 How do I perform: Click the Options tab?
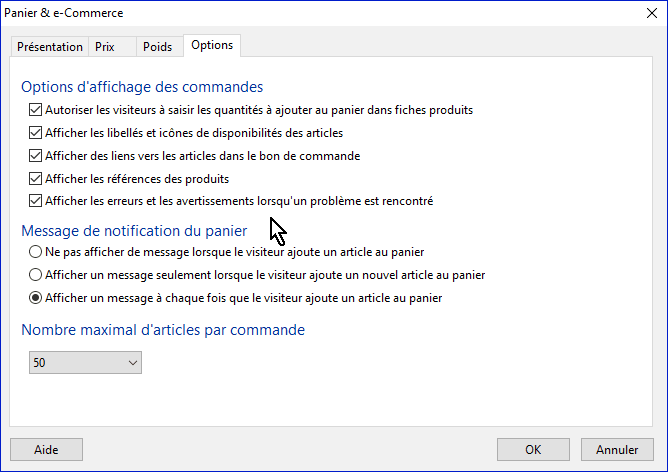212,46
